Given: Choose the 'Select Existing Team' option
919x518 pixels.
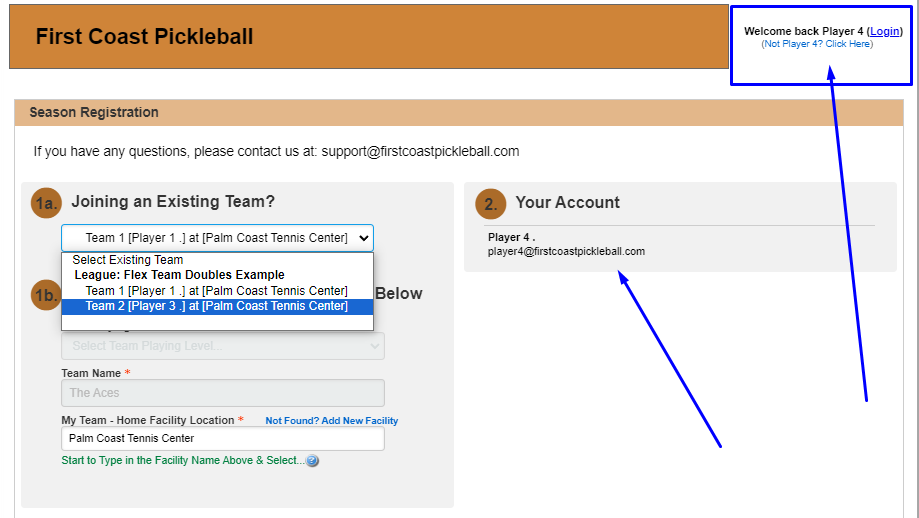Looking at the screenshot, I should point(127,260).
